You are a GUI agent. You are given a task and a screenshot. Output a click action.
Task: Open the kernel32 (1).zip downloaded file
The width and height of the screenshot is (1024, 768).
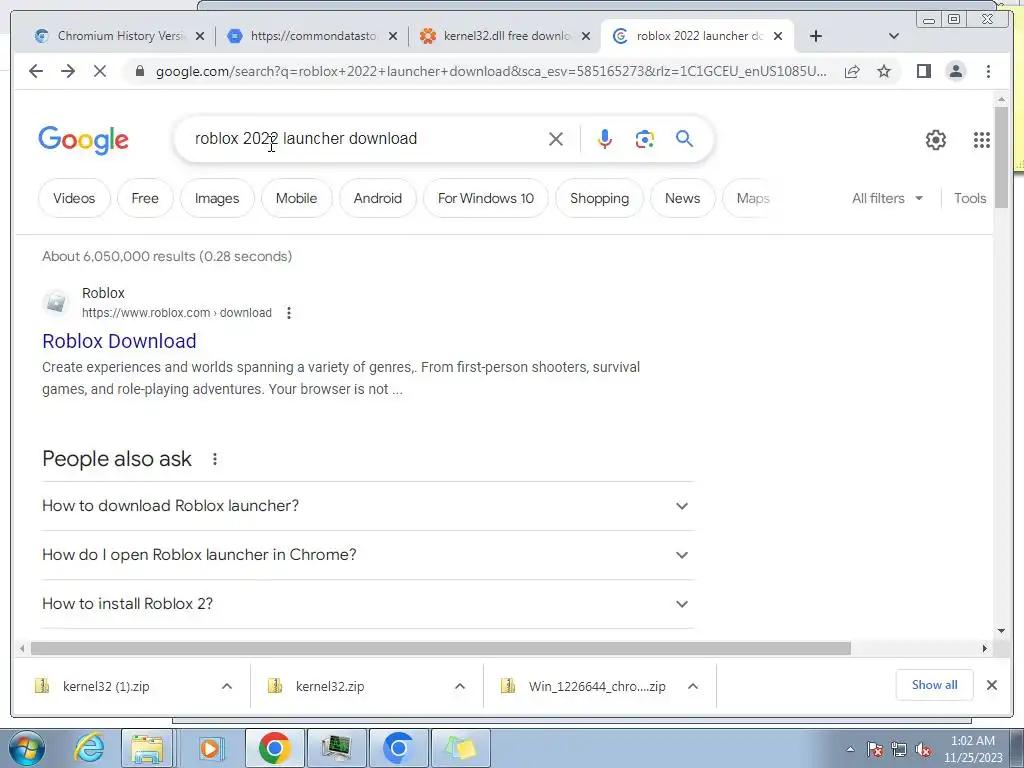(x=106, y=686)
